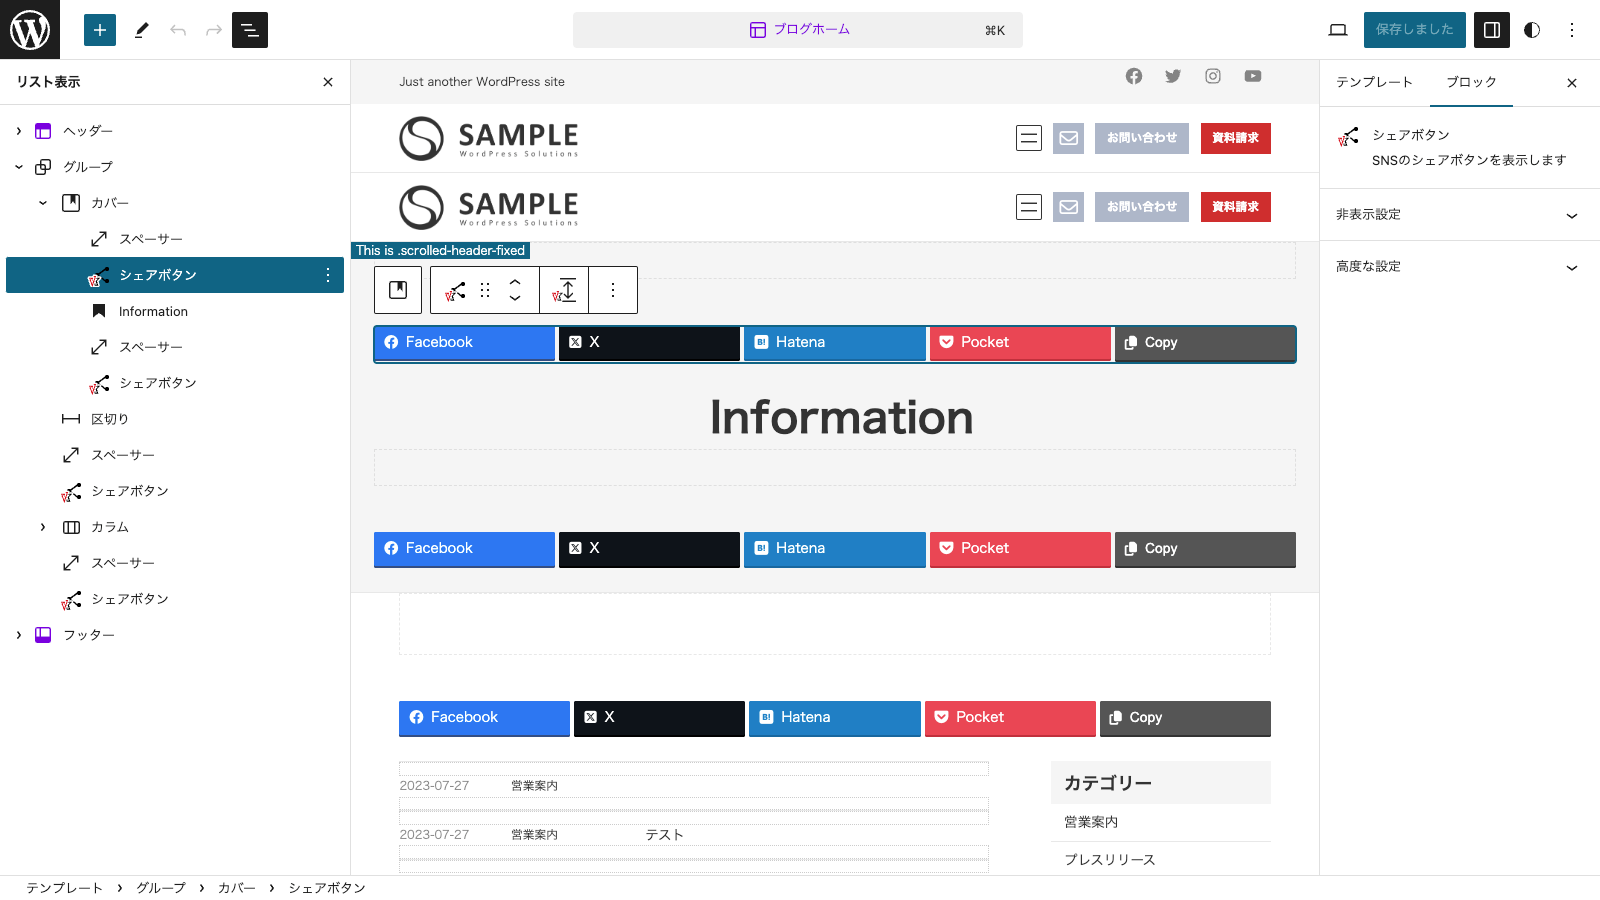Viewport: 1600px width, 900px height.
Task: Toggle the settings sidebar panel
Action: (x=1492, y=30)
